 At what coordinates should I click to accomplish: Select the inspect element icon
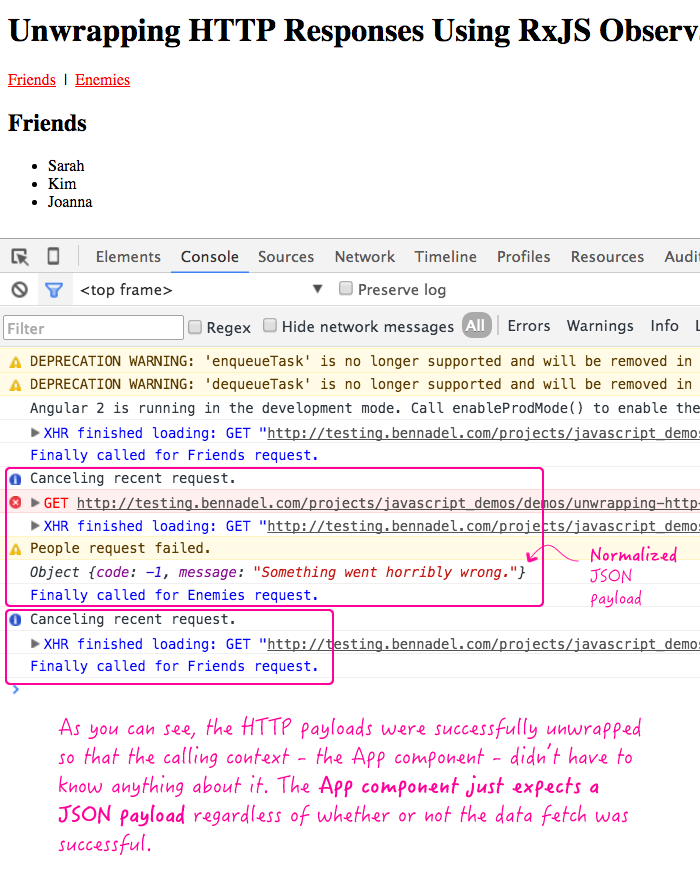pyautogui.click(x=20, y=256)
